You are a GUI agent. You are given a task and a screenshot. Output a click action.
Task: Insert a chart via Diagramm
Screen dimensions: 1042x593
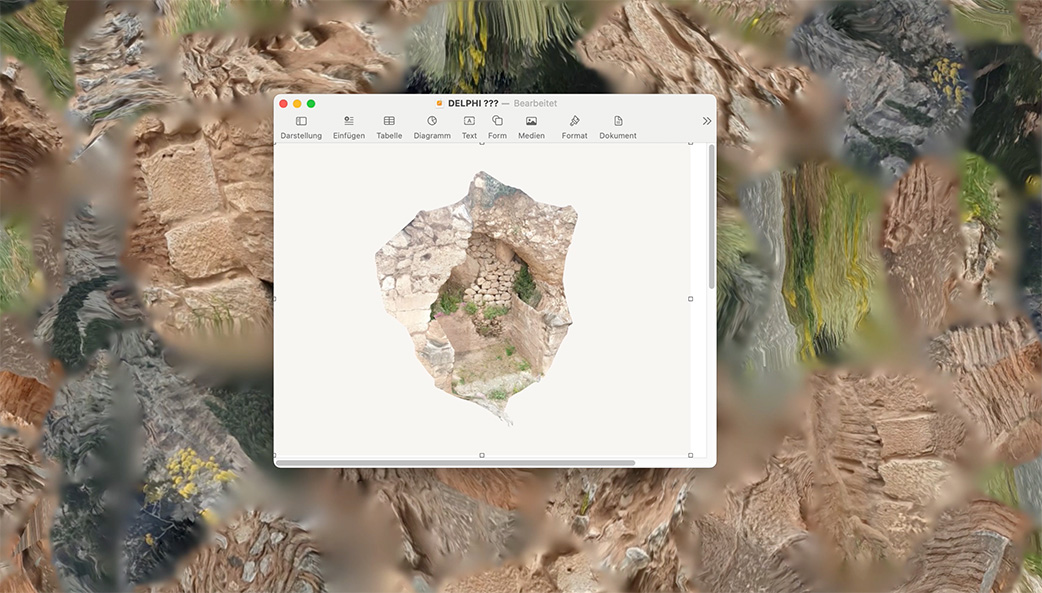[432, 127]
